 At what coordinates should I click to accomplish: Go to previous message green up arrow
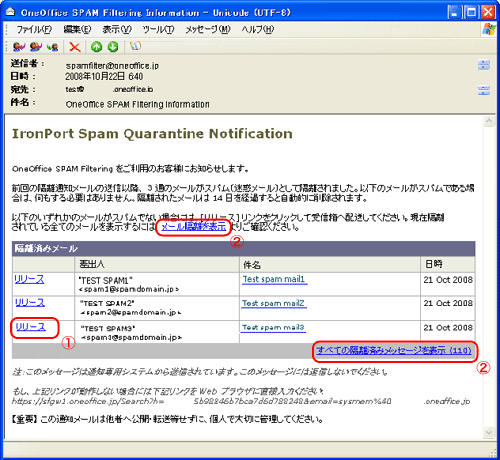97,47
